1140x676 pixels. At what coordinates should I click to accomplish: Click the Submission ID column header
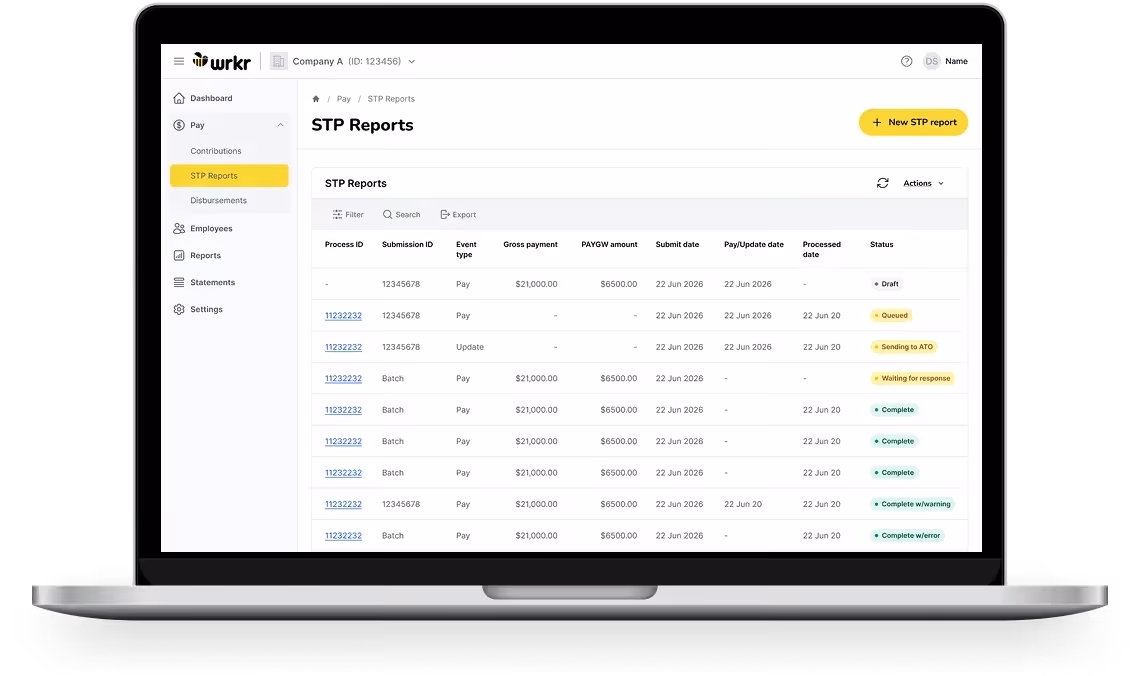(x=407, y=244)
